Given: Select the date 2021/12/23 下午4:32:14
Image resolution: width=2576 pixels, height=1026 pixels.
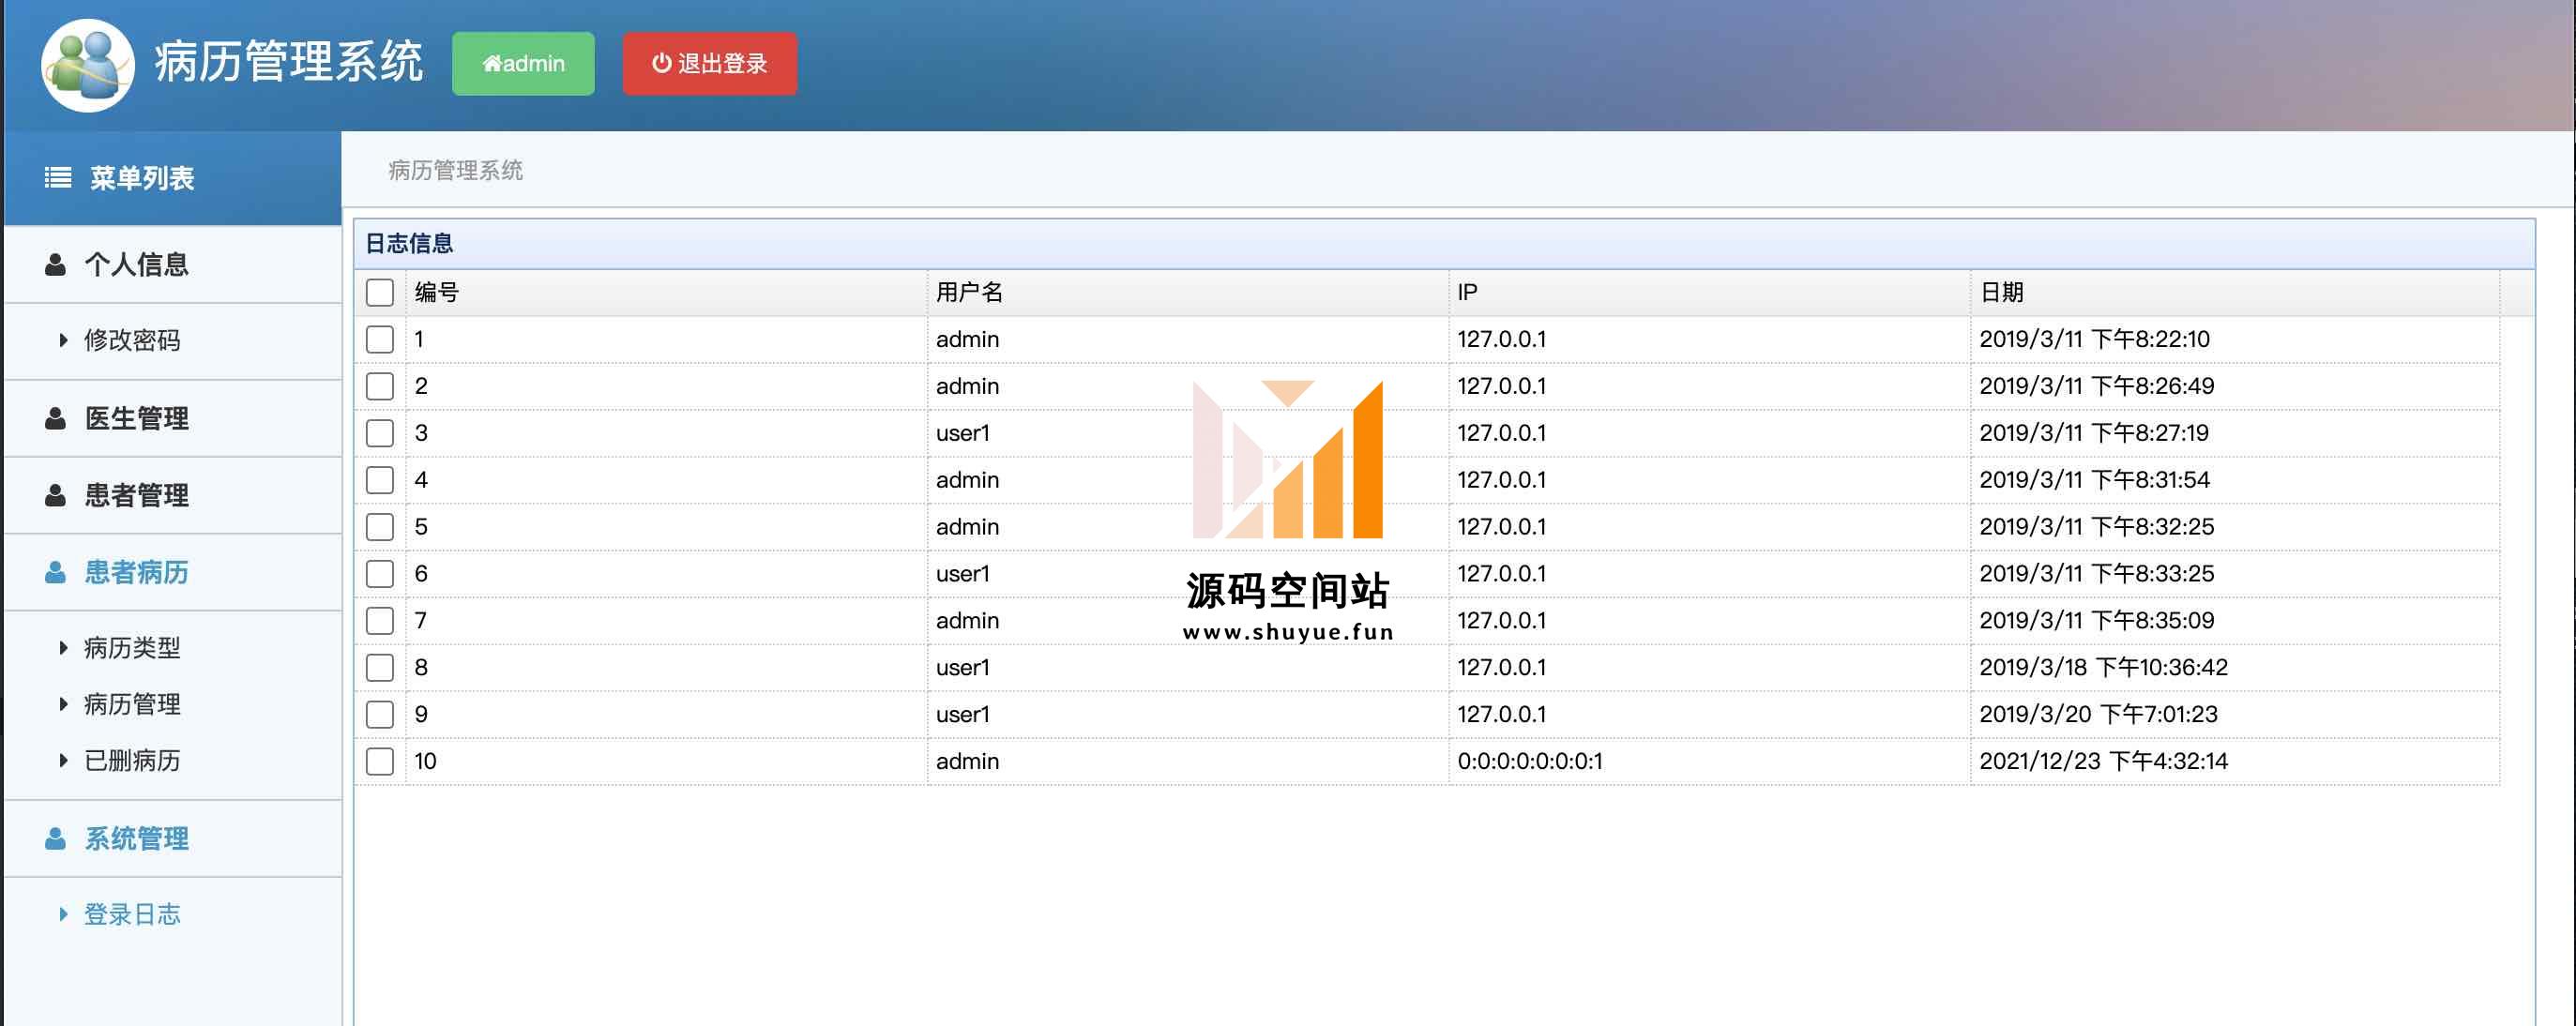Looking at the screenshot, I should tap(2104, 762).
